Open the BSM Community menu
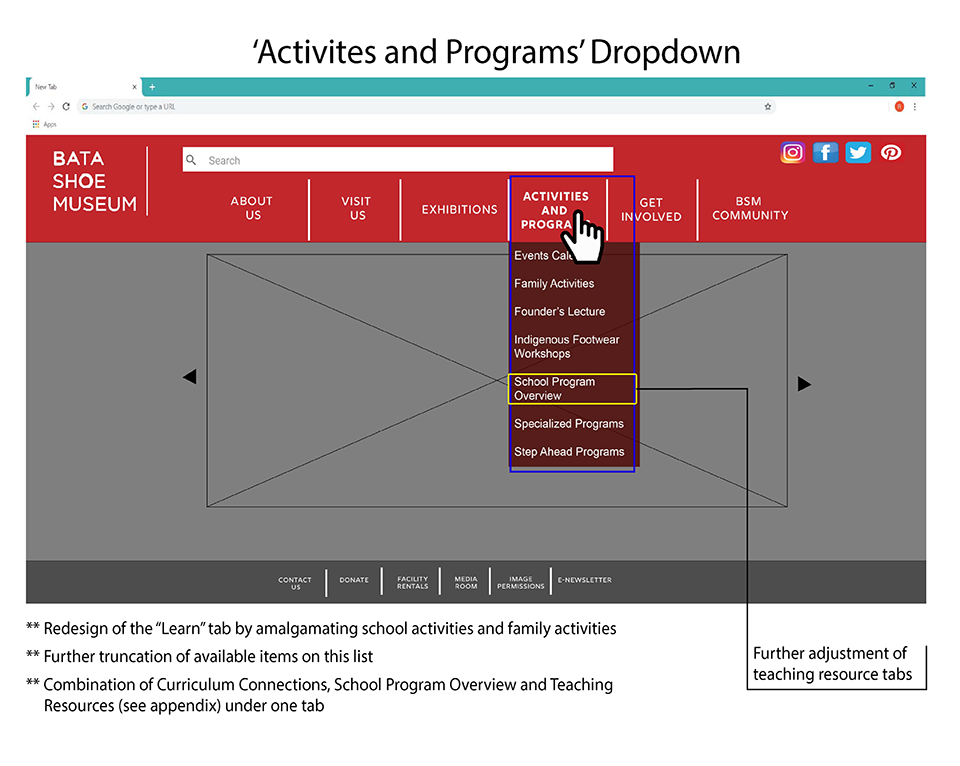The image size is (960, 766). tap(750, 208)
